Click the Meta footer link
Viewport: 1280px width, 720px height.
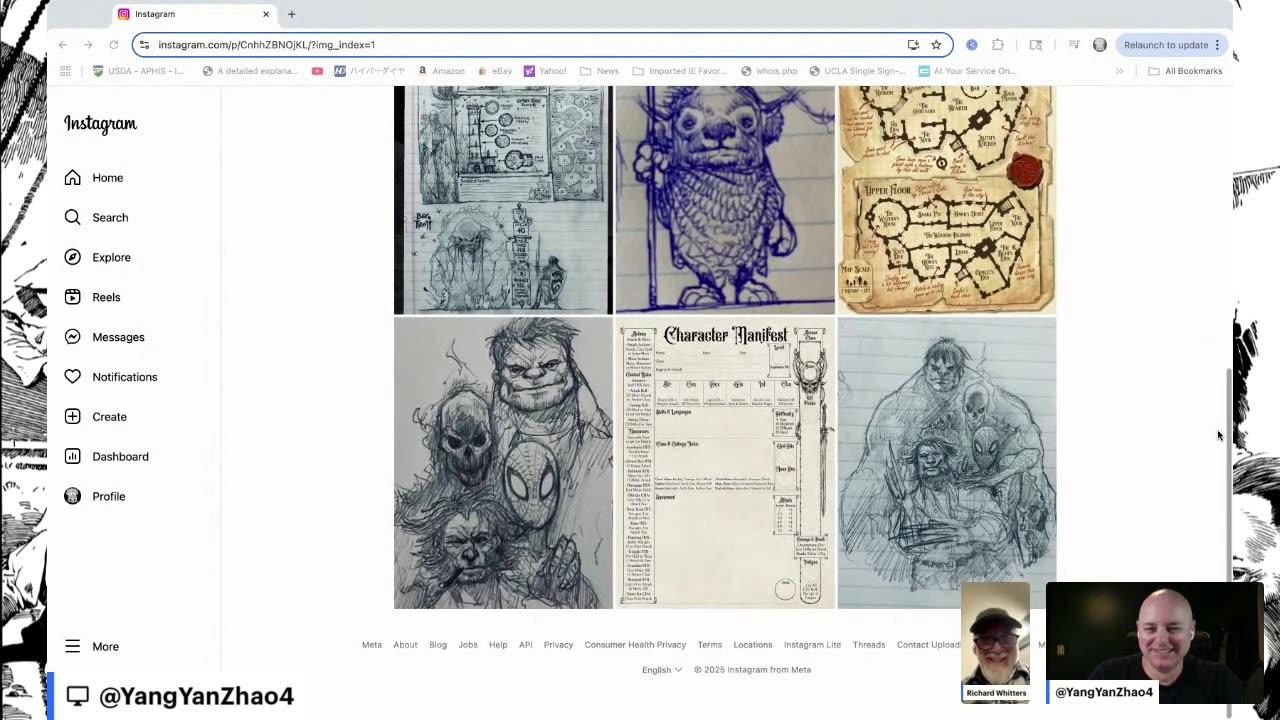[x=372, y=645]
